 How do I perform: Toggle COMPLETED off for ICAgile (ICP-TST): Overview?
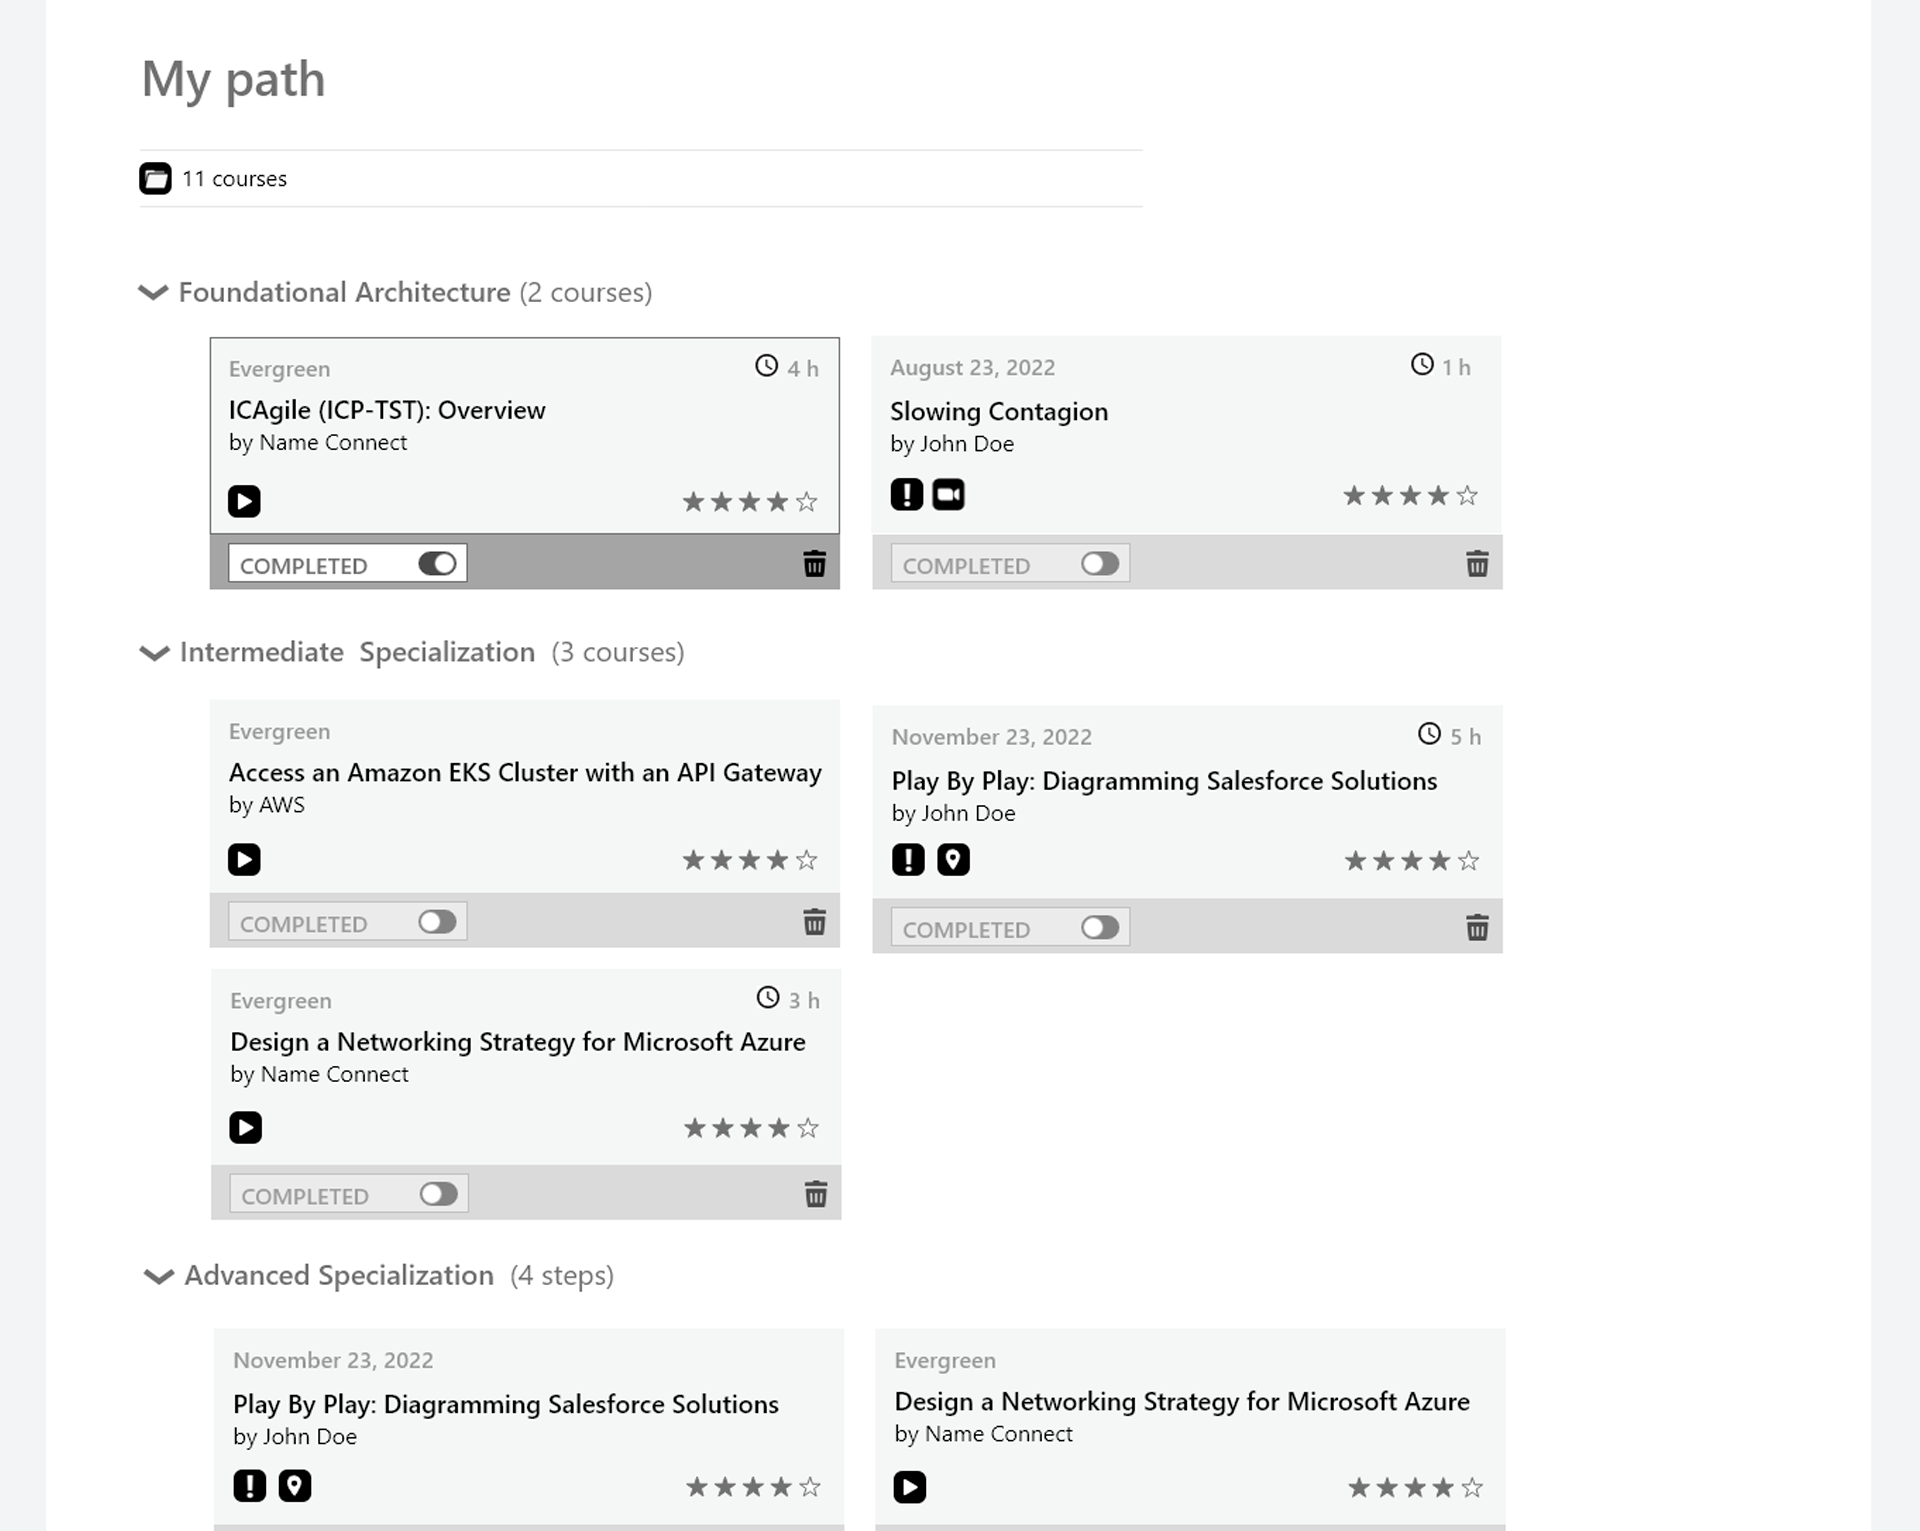(437, 564)
